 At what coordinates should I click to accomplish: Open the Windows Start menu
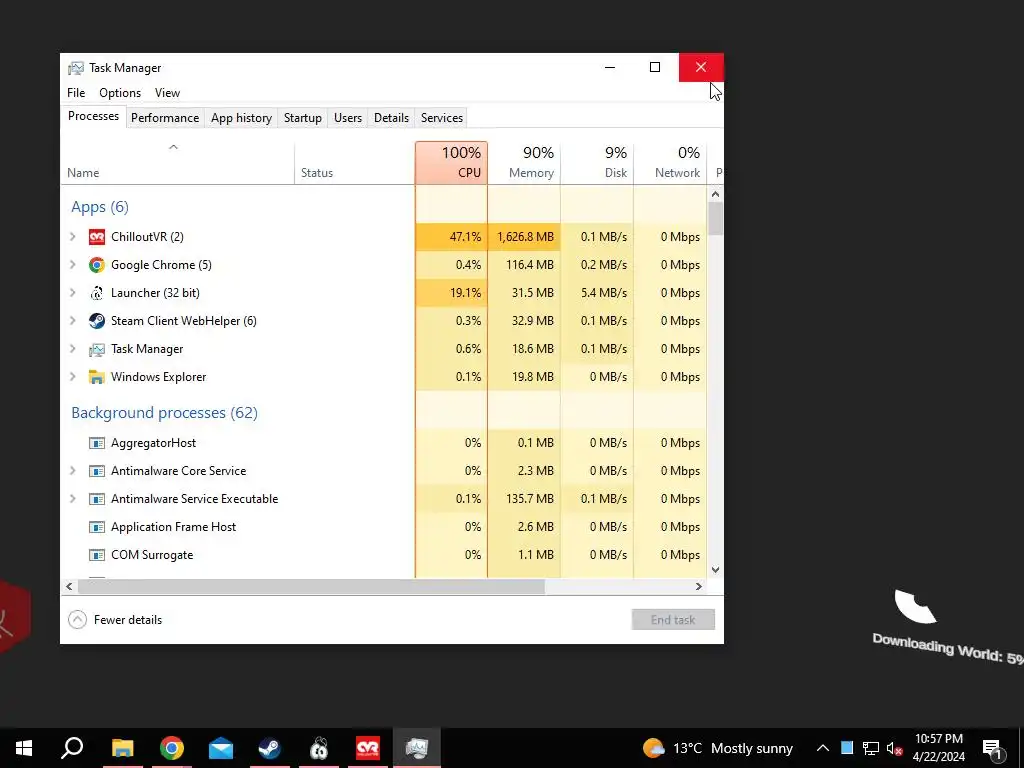point(24,748)
